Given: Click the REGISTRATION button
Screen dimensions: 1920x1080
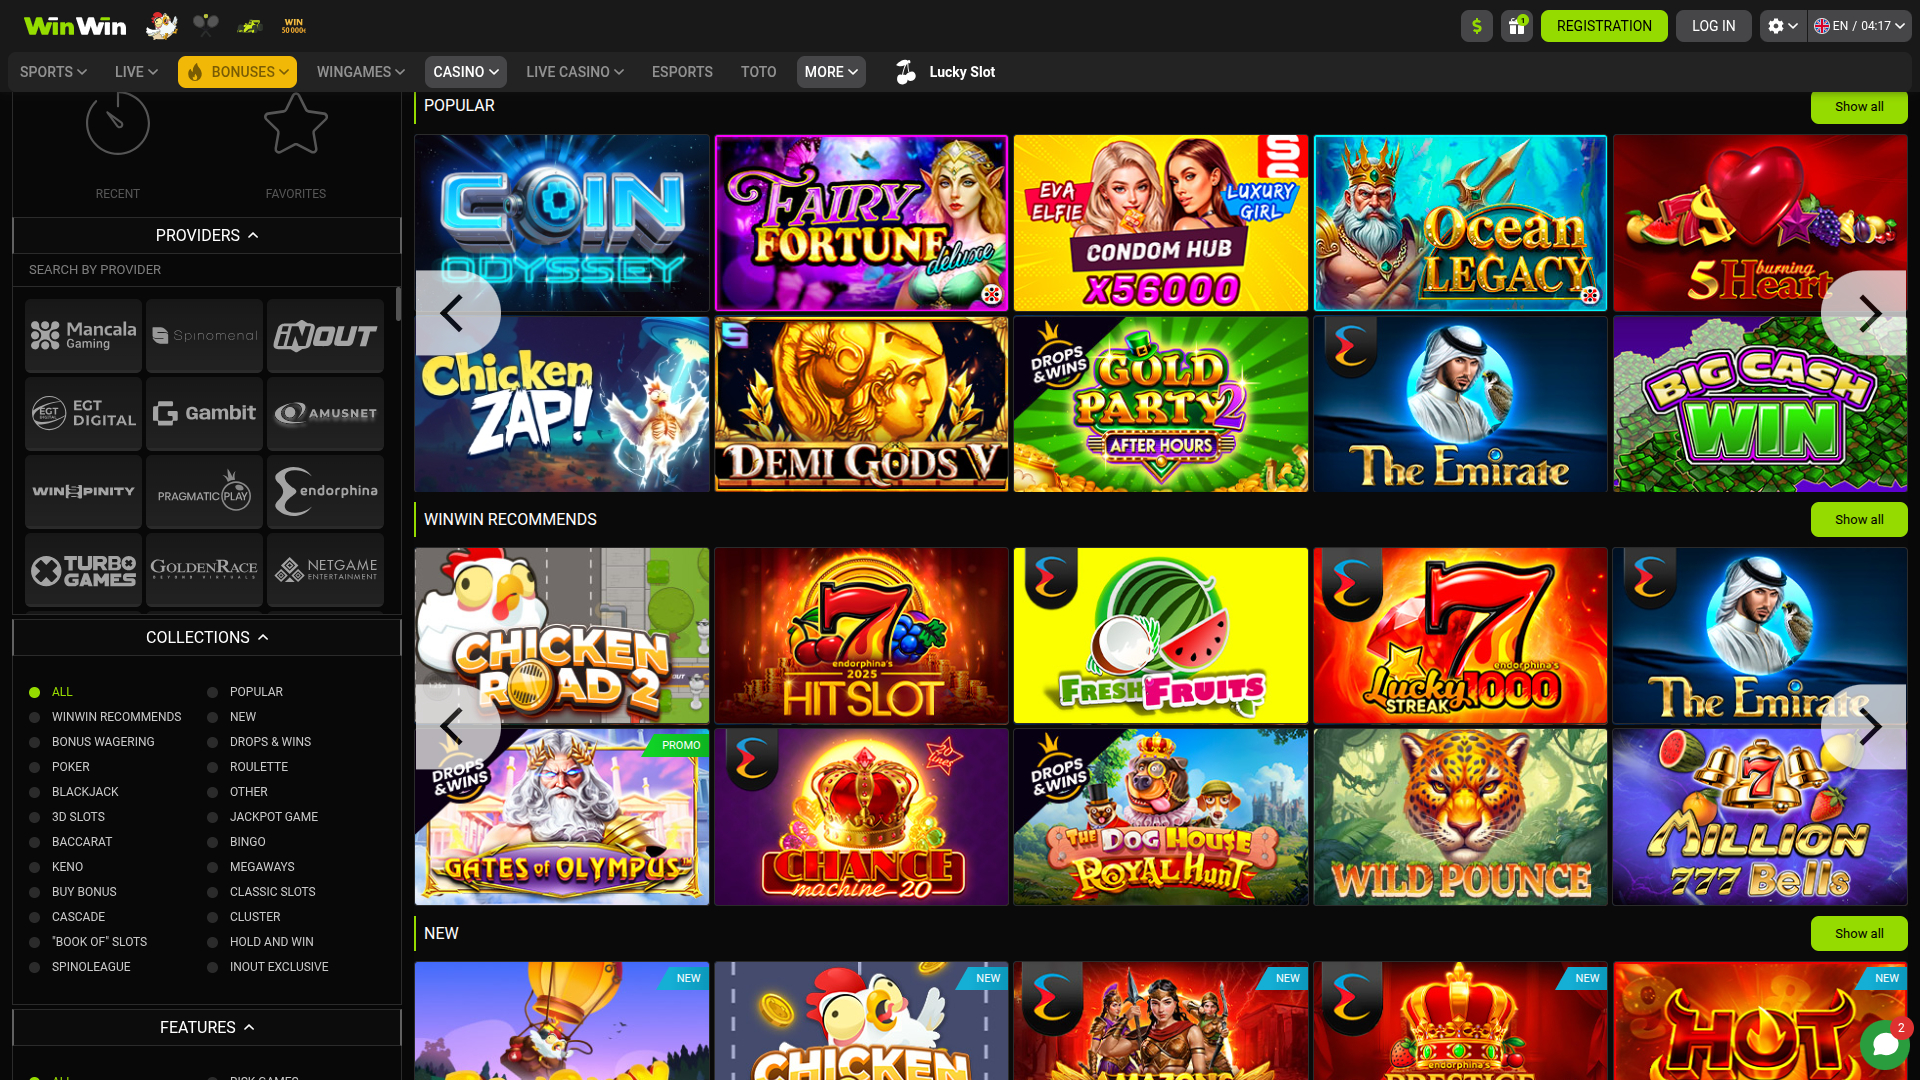Looking at the screenshot, I should pos(1604,25).
